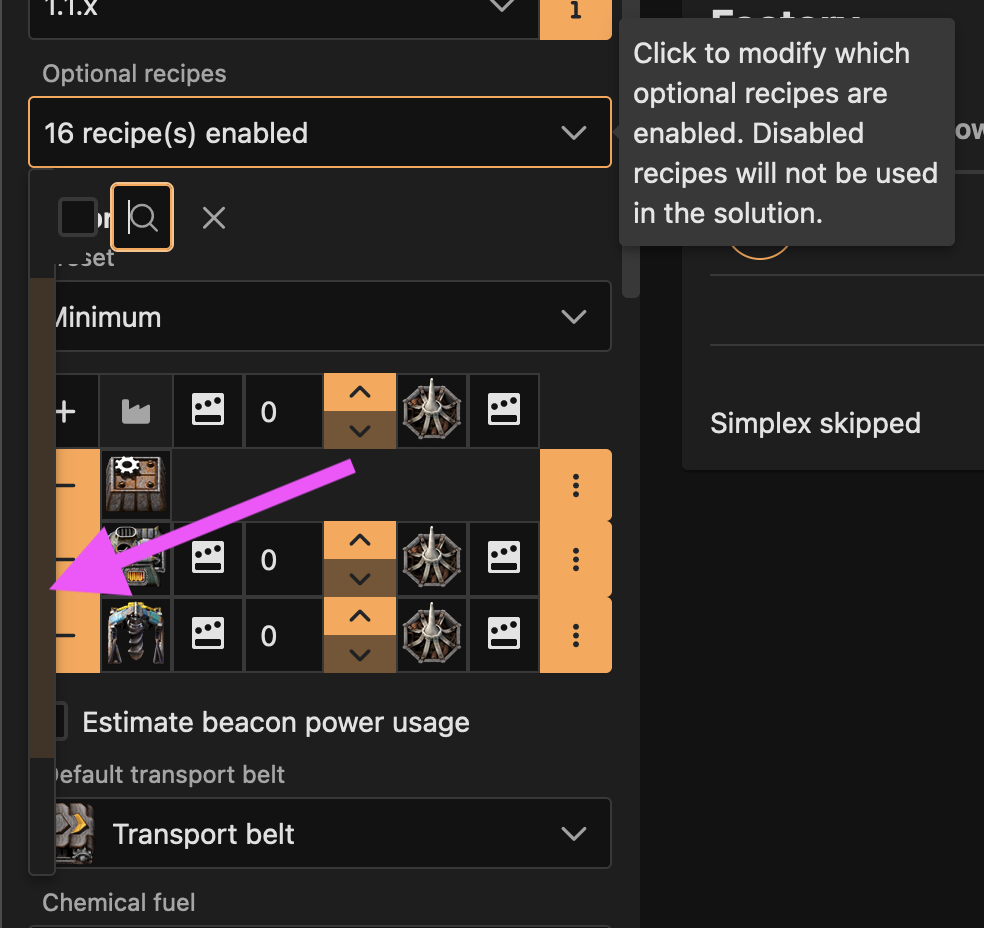Open the 16 recipes enabled dropdown
The image size is (984, 928).
tap(320, 131)
